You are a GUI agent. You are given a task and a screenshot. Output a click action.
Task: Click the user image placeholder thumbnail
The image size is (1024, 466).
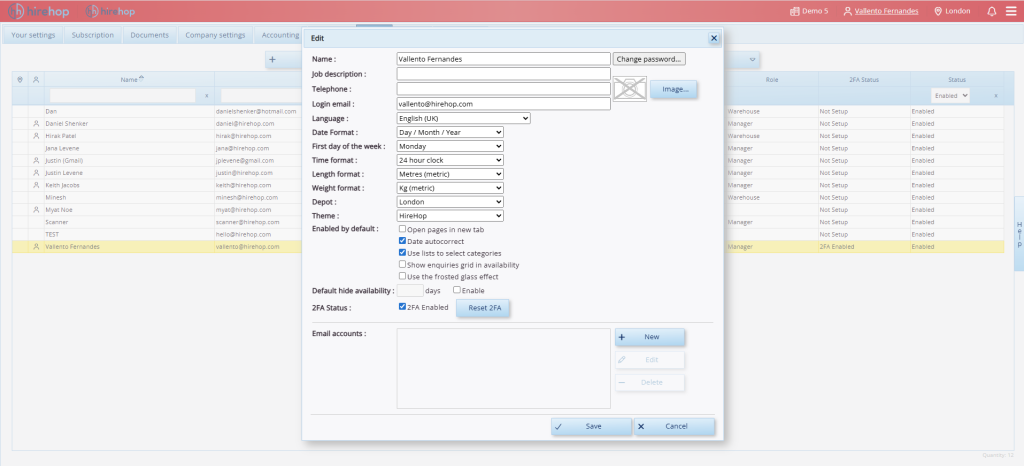click(x=630, y=89)
